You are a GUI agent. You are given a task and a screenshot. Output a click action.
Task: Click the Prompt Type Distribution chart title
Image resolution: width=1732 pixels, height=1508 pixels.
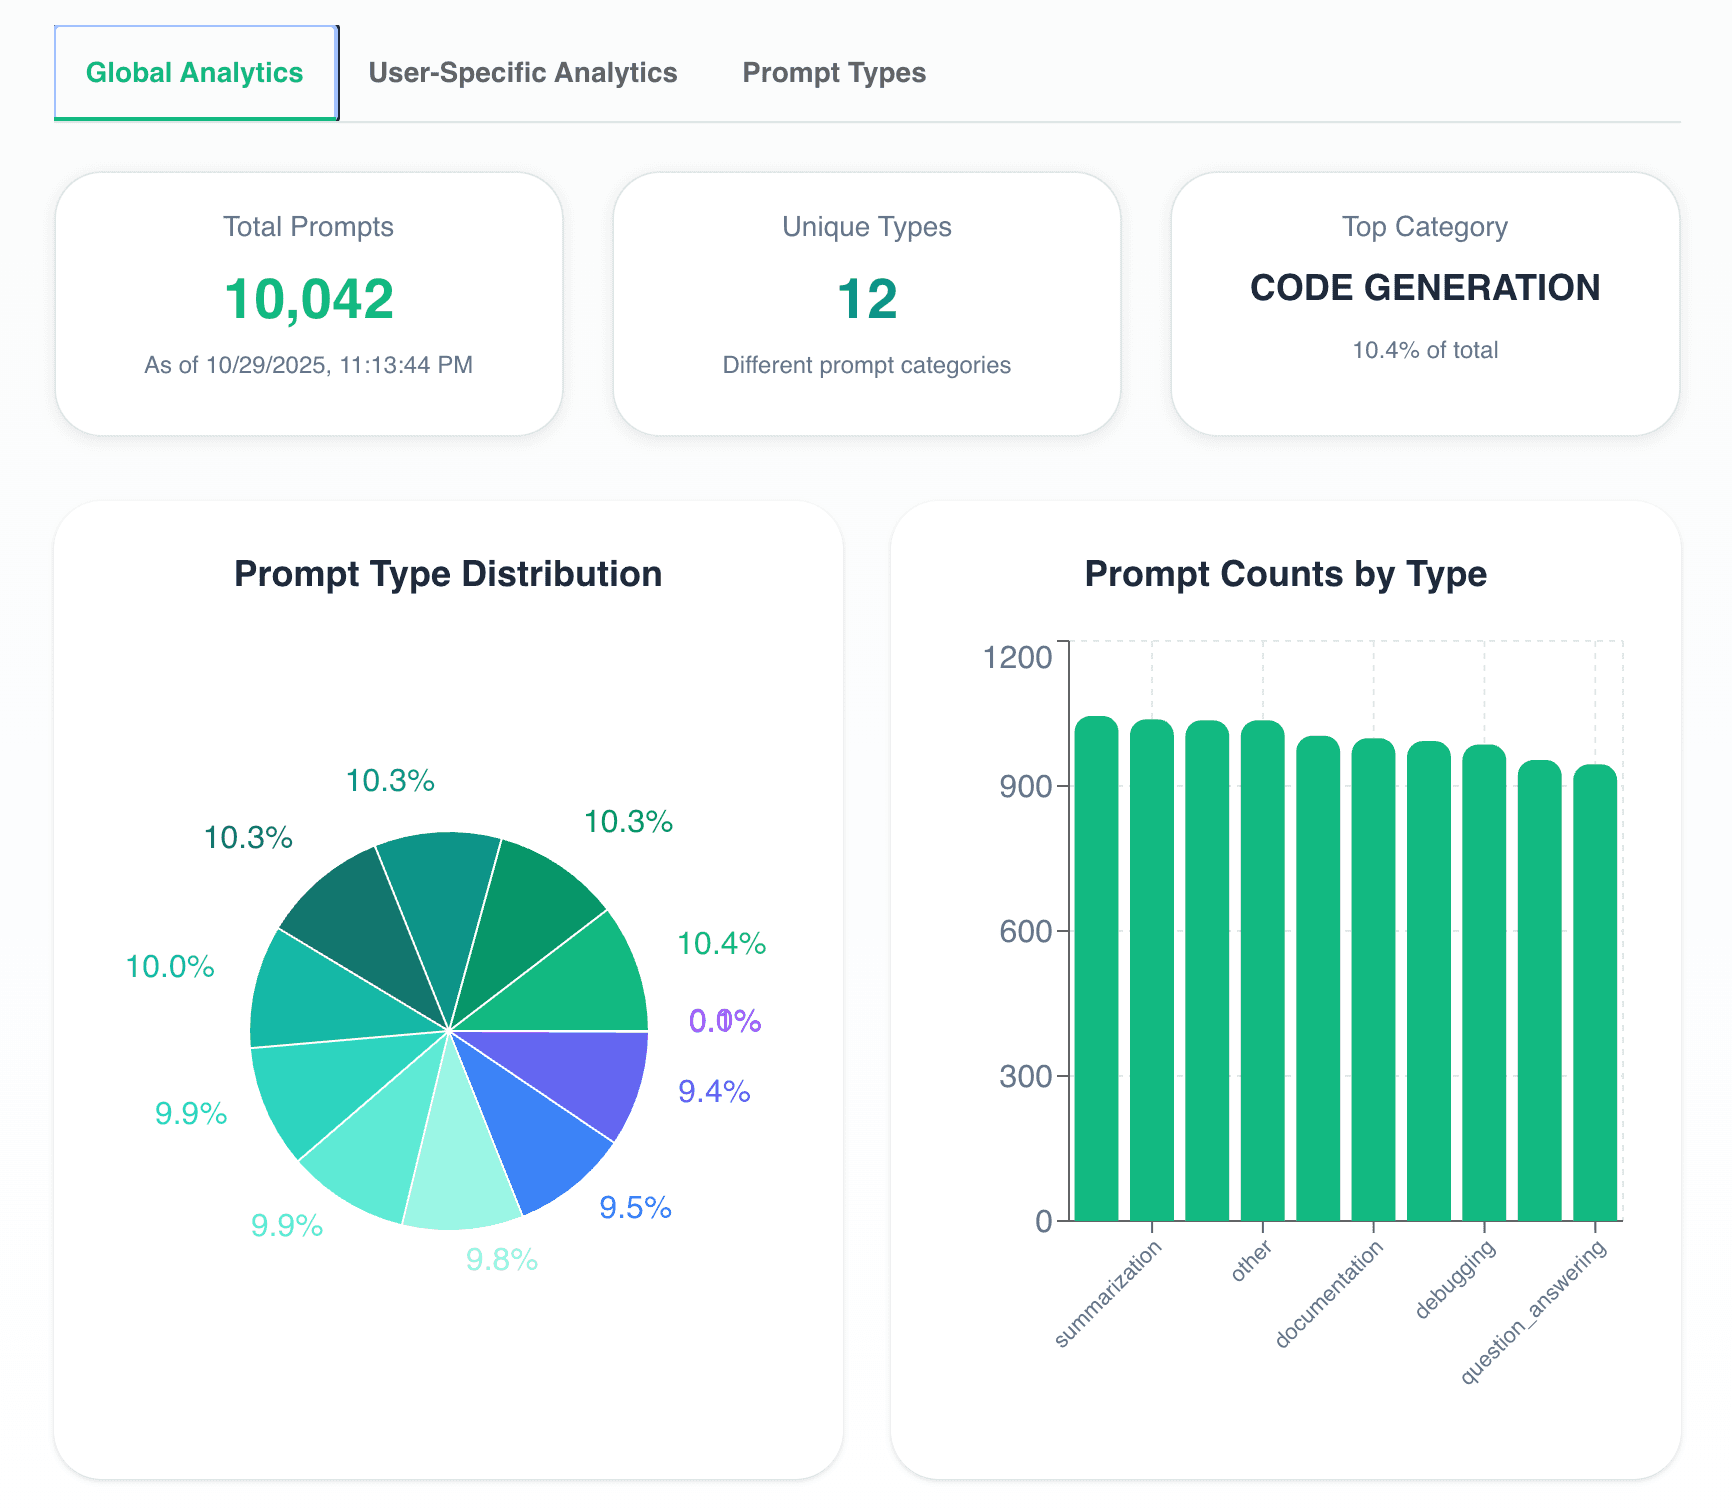click(447, 573)
